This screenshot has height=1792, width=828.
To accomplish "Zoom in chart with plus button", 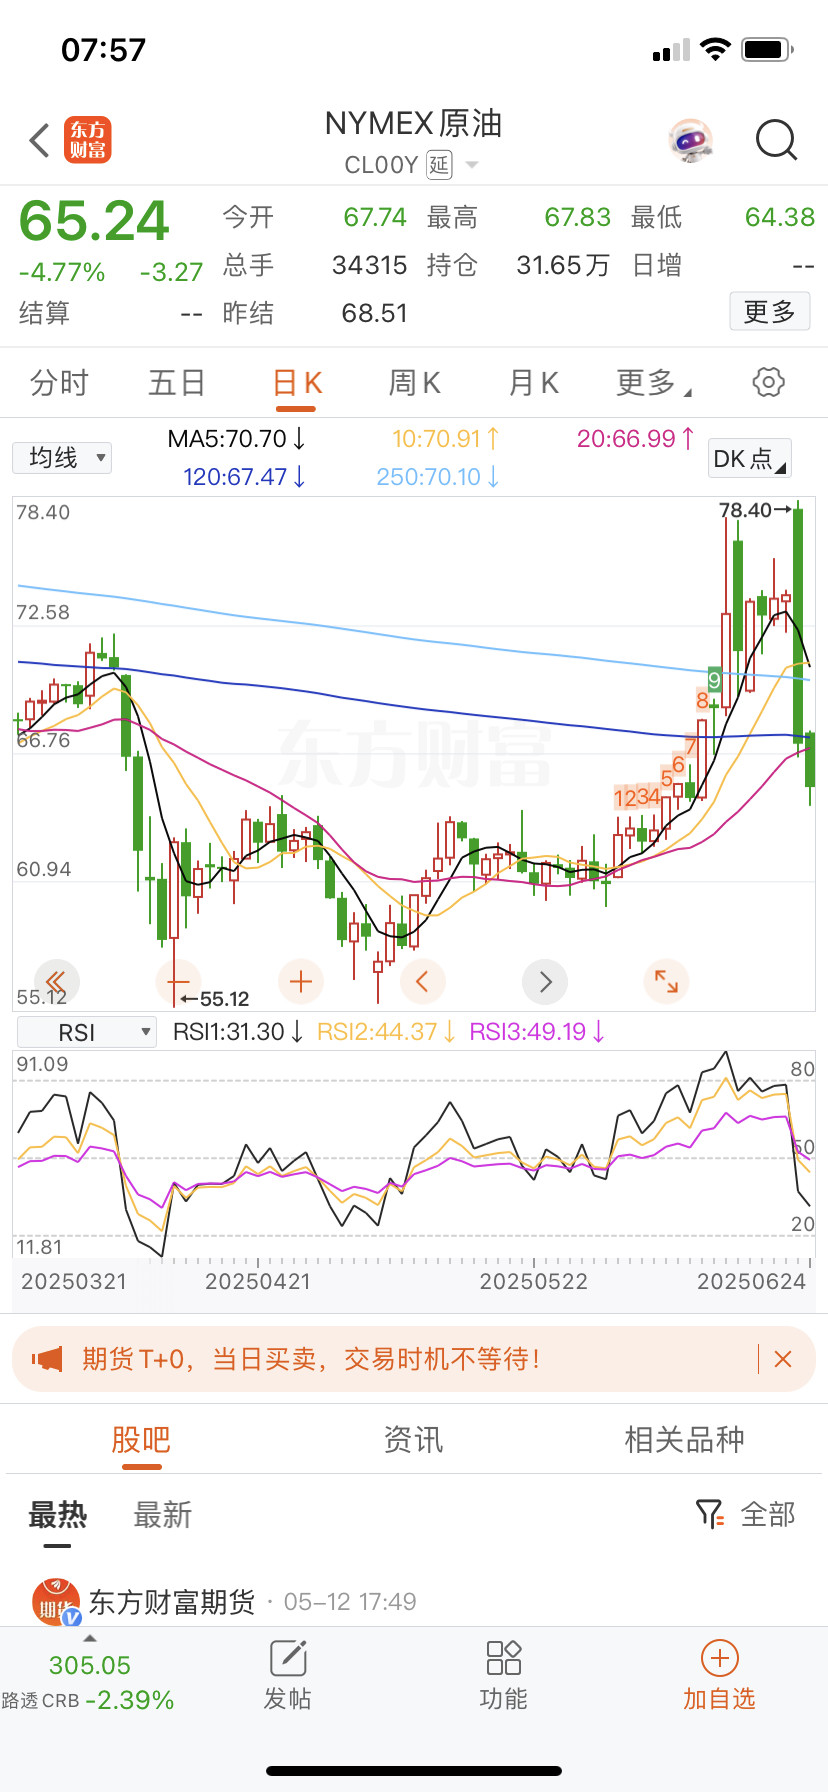I will tap(301, 981).
